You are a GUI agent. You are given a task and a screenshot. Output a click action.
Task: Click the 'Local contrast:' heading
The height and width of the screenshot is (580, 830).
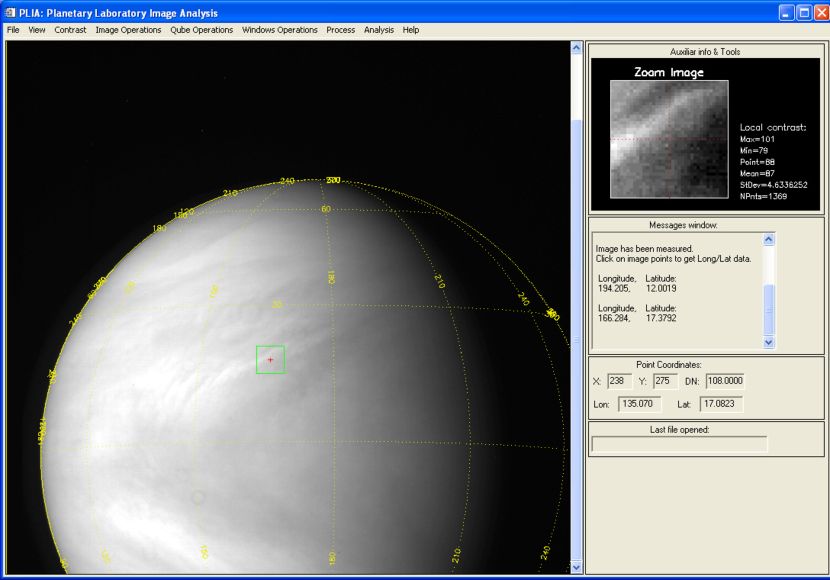point(773,128)
